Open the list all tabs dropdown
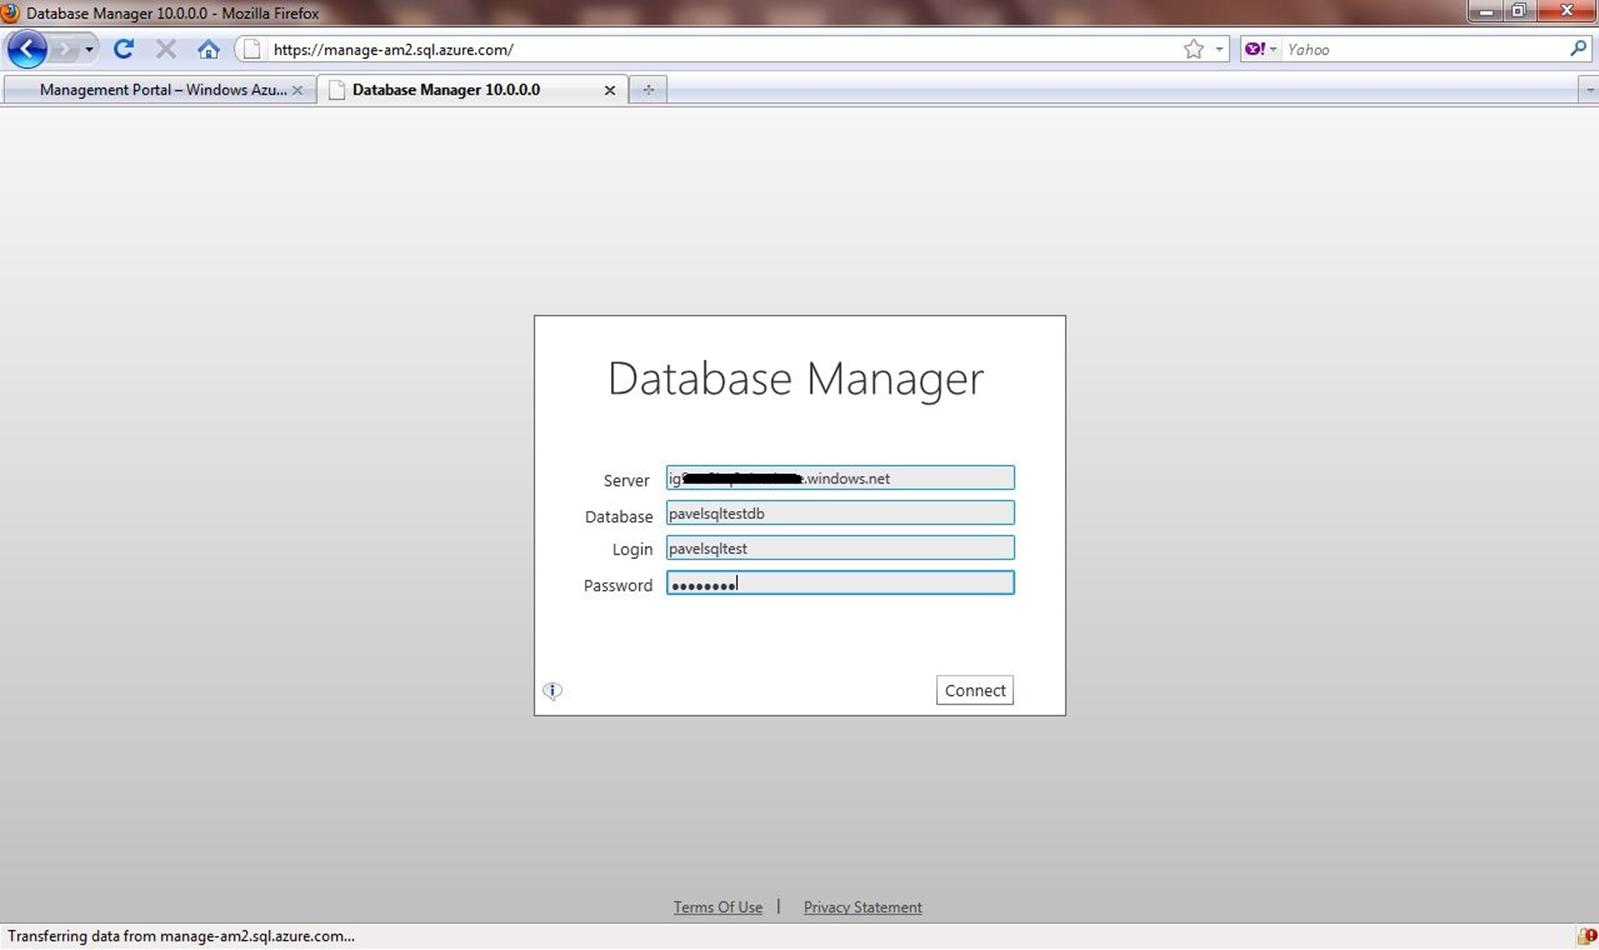This screenshot has height=950, width=1599. [x=1589, y=90]
